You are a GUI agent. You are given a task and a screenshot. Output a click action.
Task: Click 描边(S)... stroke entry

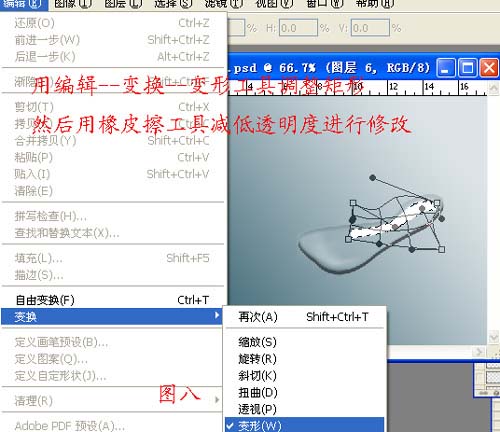pos(112,275)
